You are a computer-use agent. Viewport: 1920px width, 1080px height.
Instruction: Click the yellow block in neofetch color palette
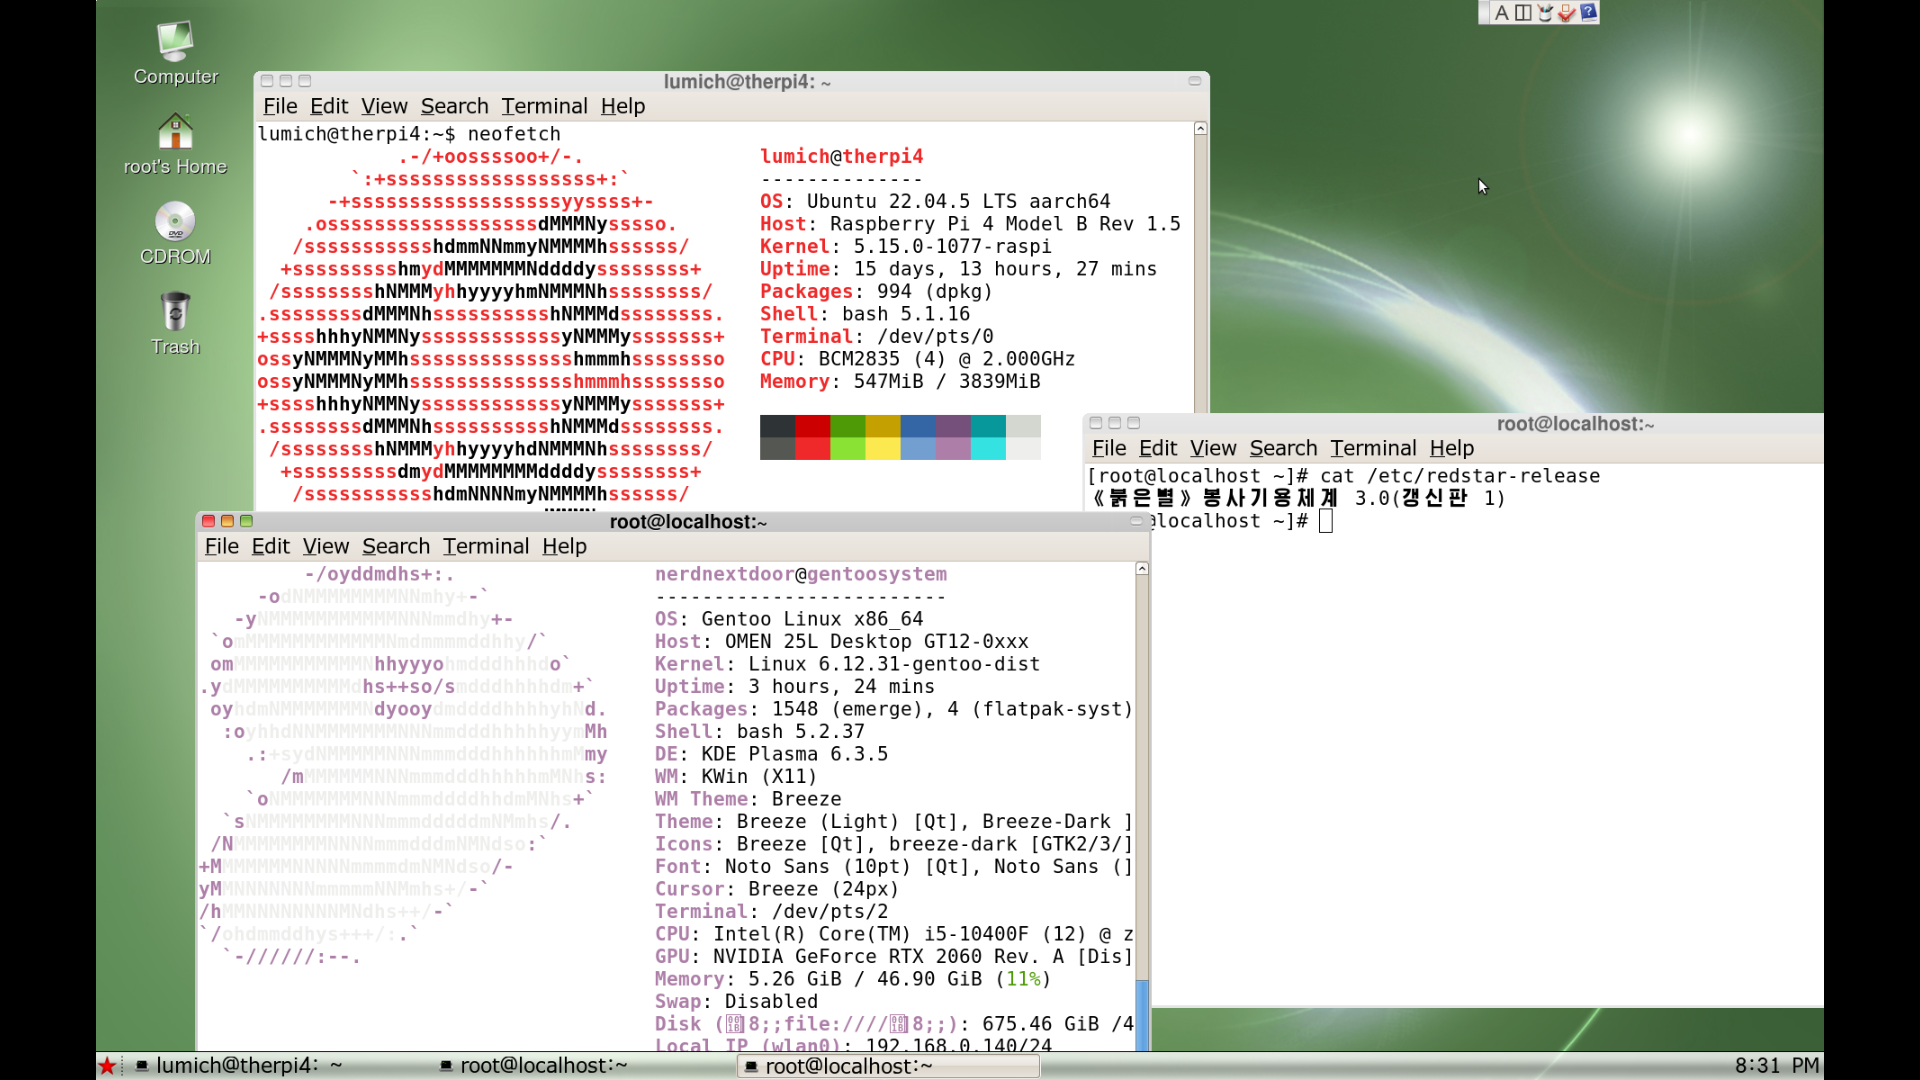[882, 449]
